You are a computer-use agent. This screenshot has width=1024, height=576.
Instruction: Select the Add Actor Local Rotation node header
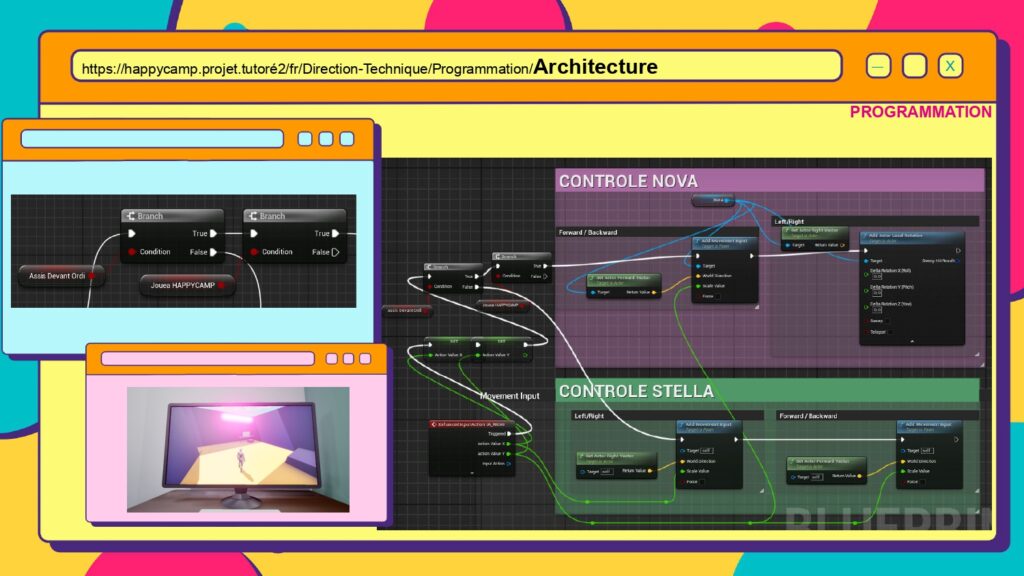click(912, 238)
